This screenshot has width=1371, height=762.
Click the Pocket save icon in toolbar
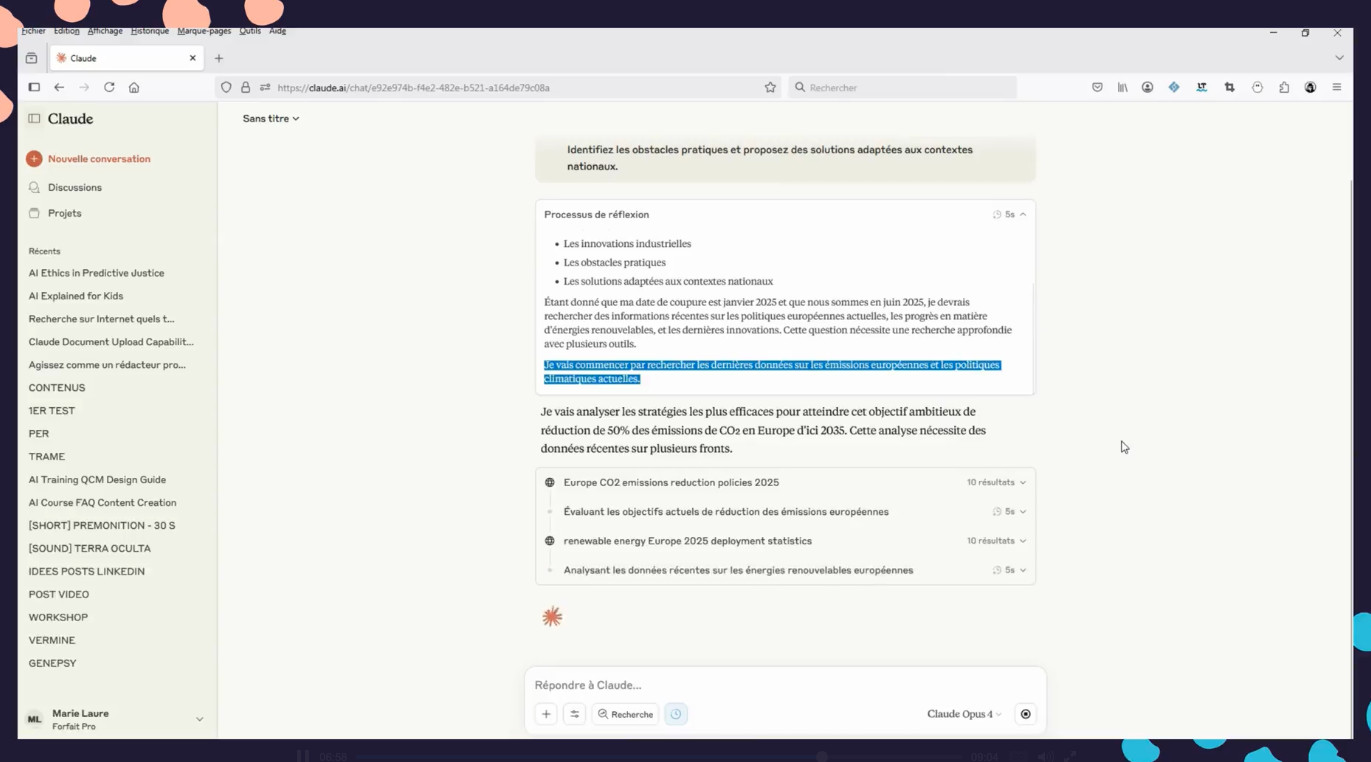[1097, 88]
